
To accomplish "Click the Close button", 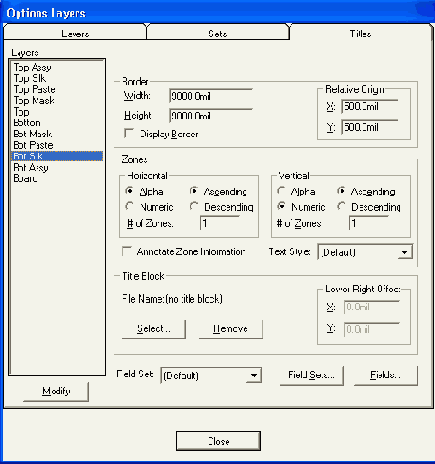I will 218,441.
